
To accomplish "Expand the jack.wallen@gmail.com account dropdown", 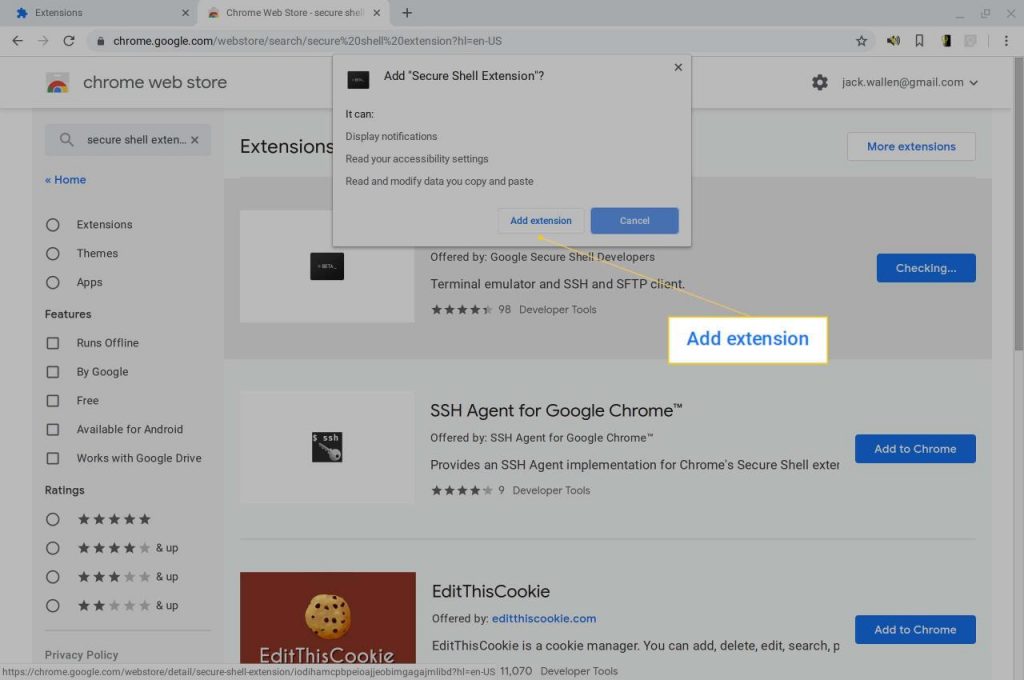I will pyautogui.click(x=910, y=82).
